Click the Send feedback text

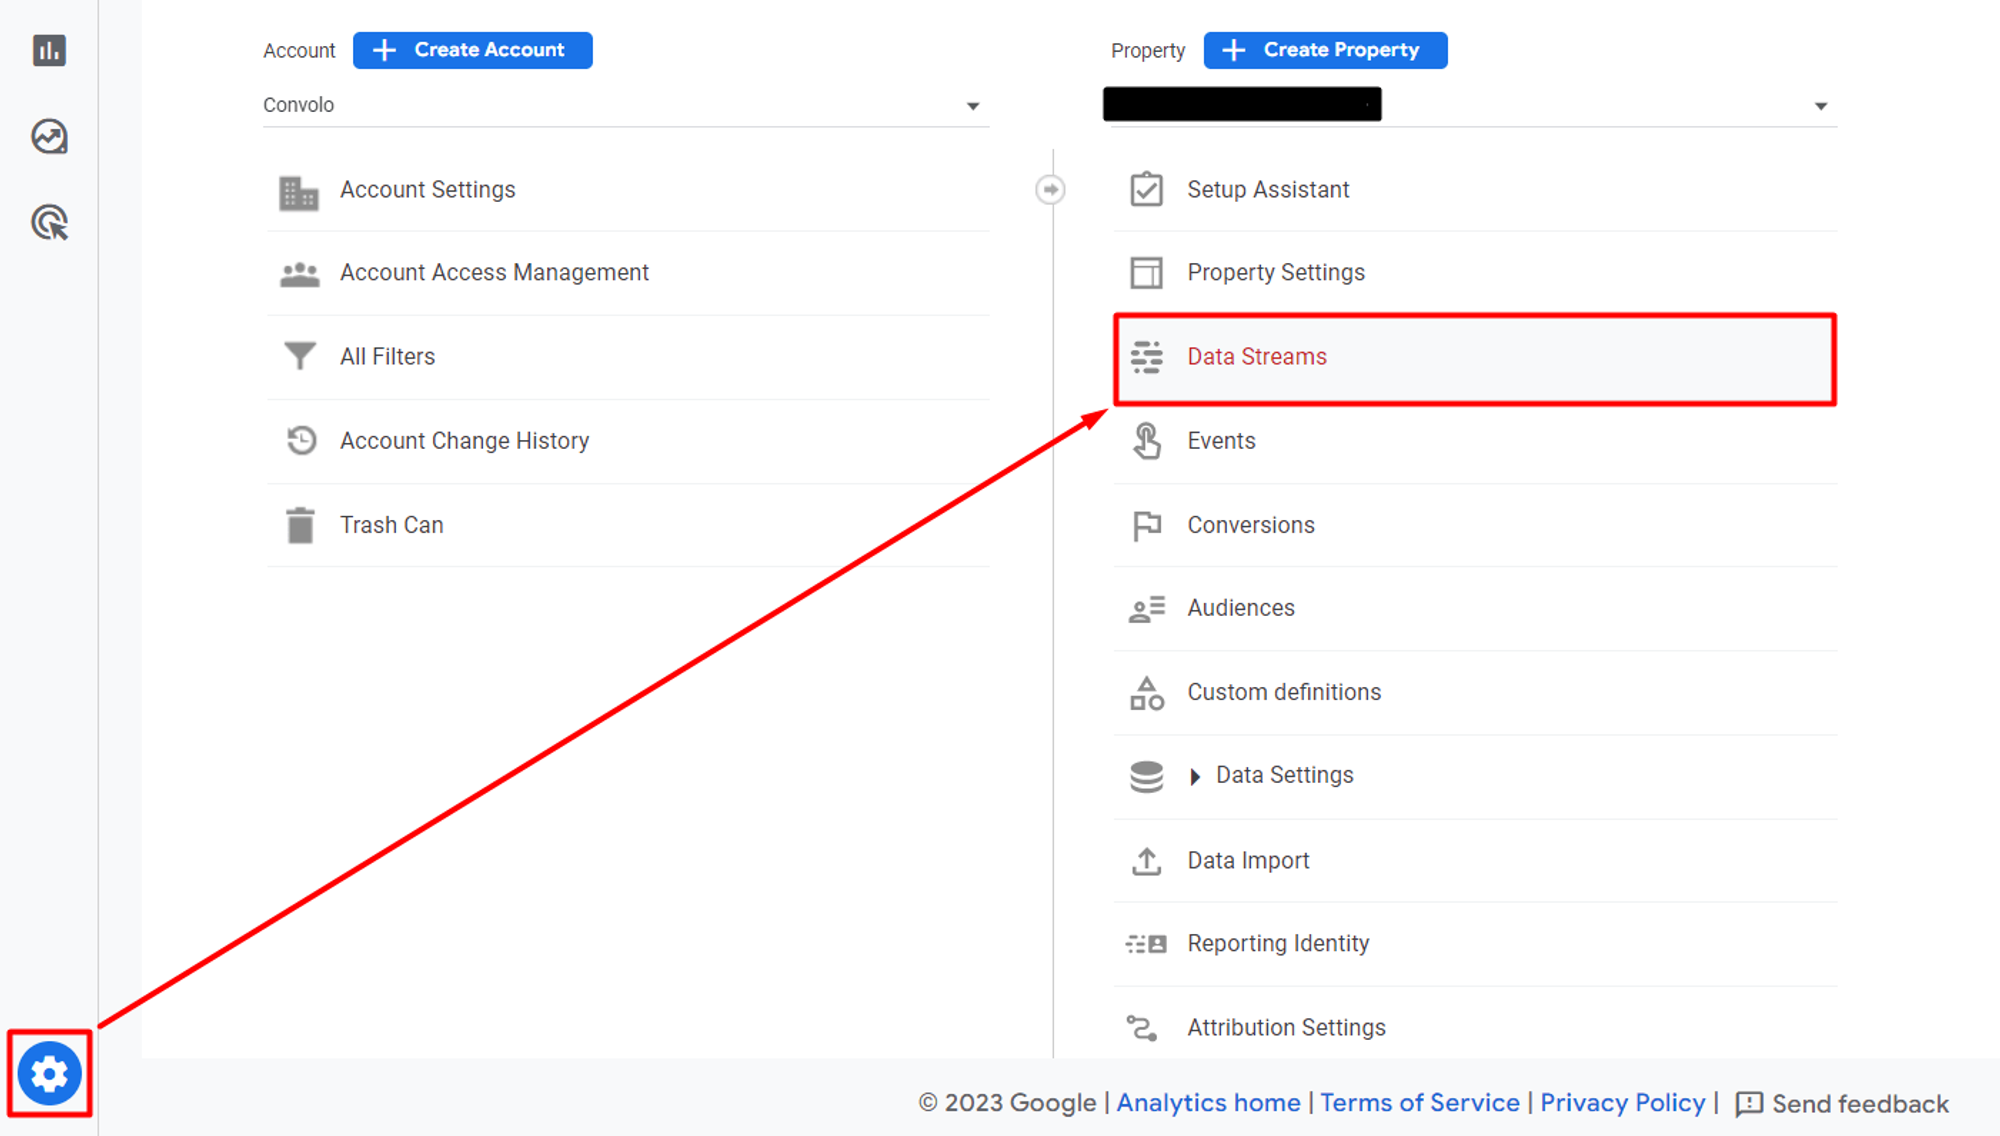[x=1860, y=1104]
